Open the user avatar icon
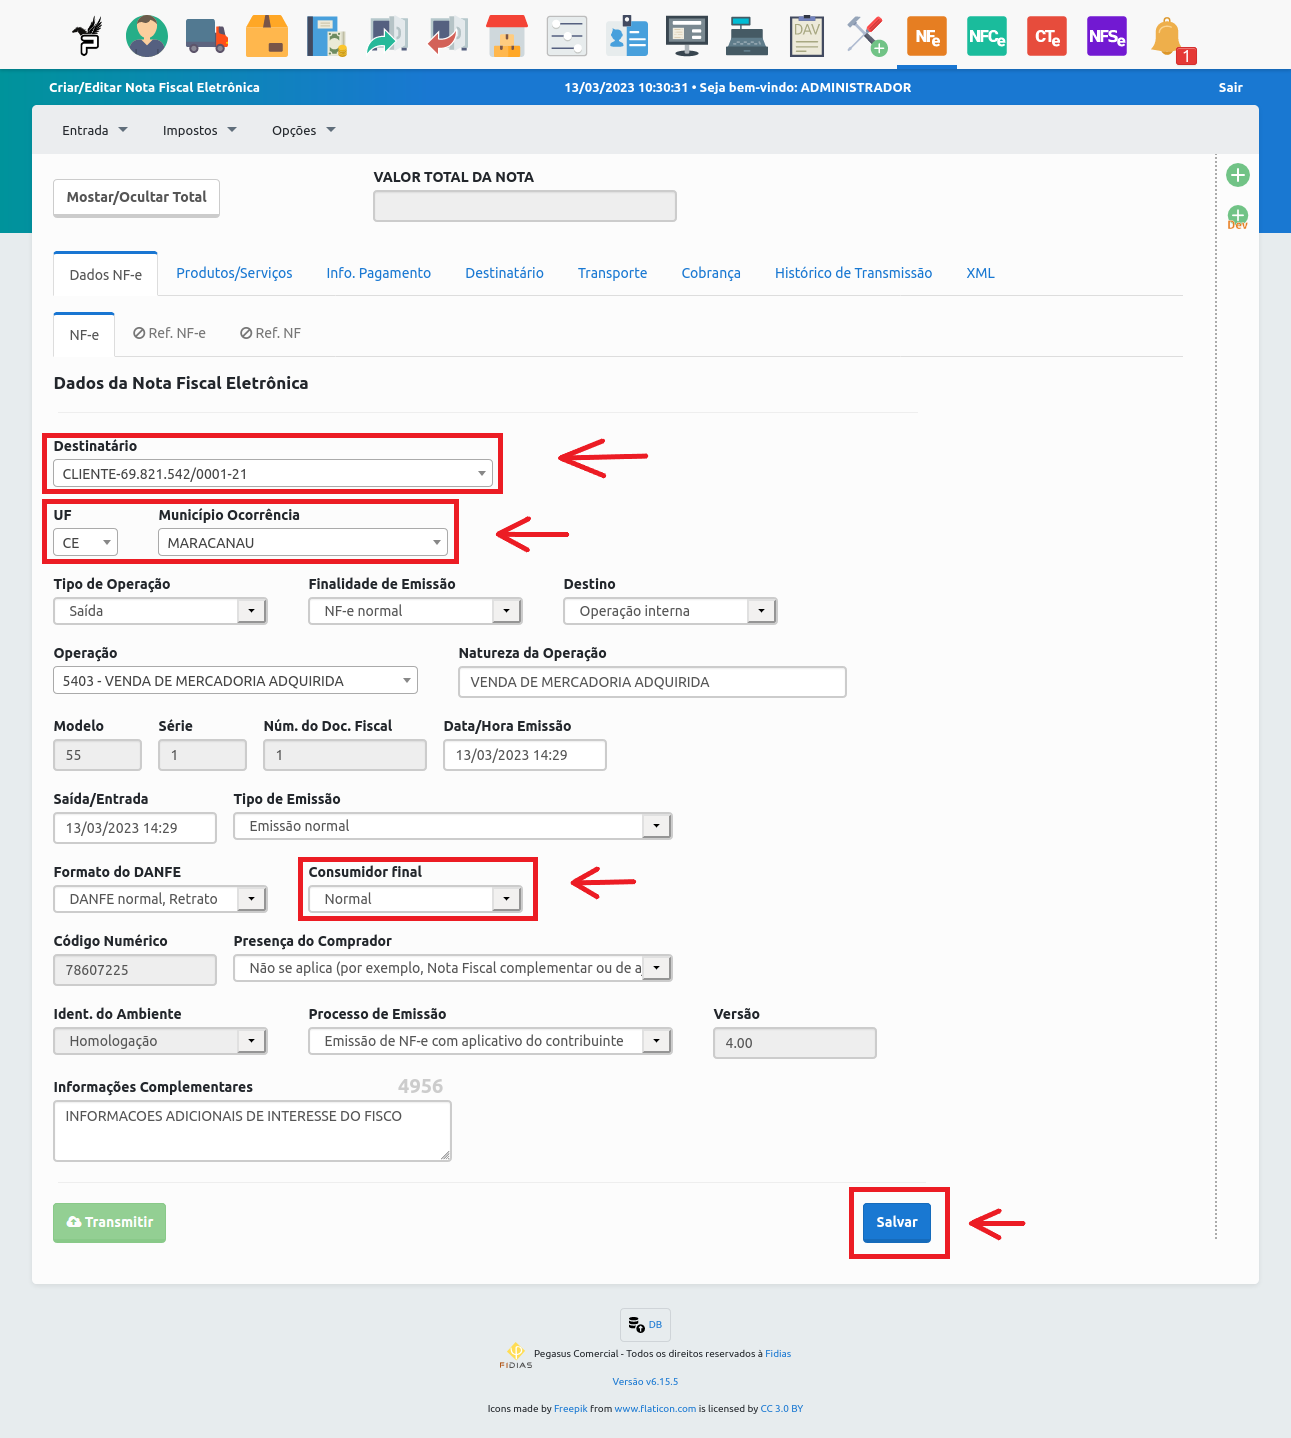Screen dimensions: 1291x1438 (147, 36)
